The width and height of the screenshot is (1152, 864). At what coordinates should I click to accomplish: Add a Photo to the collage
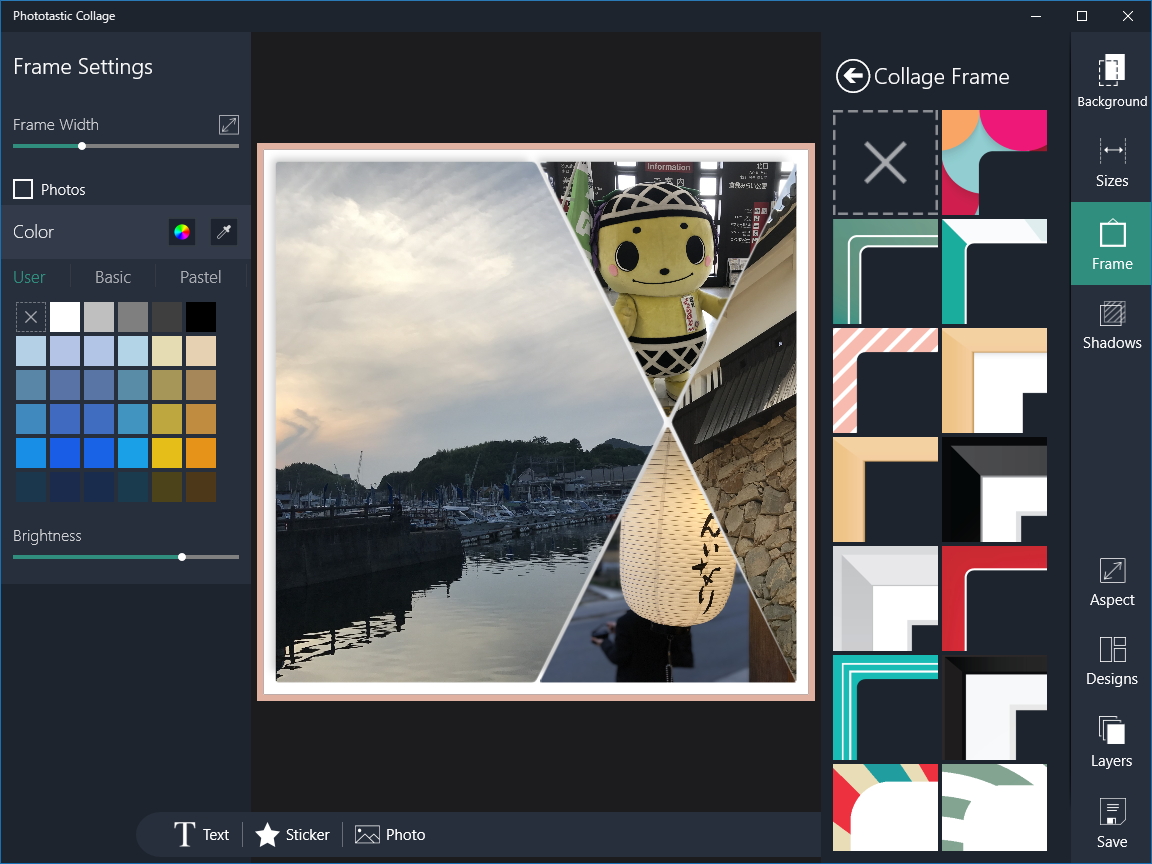pyautogui.click(x=390, y=835)
